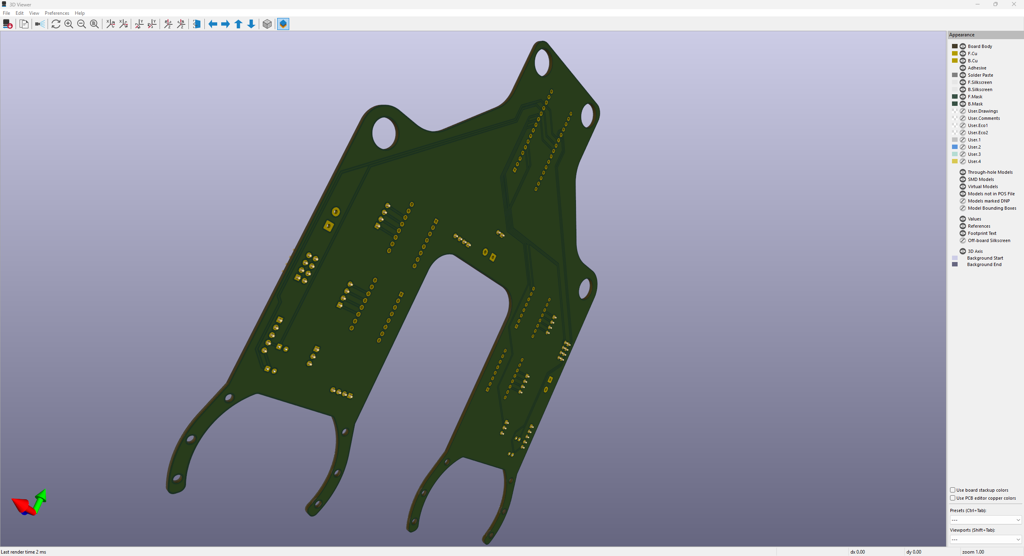The height and width of the screenshot is (556, 1024).
Task: Pan board up with blue arrow
Action: click(238, 24)
